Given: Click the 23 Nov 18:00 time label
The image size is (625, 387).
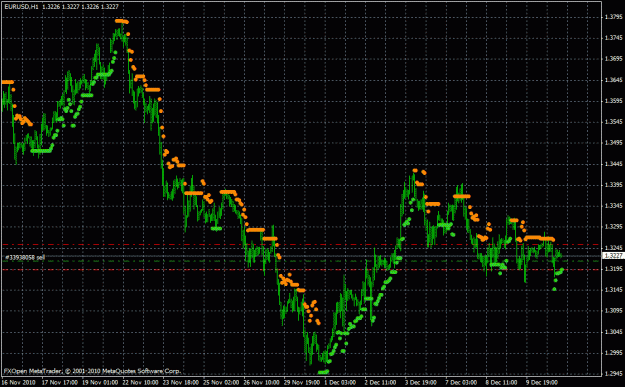Looking at the screenshot, I should 181,382.
